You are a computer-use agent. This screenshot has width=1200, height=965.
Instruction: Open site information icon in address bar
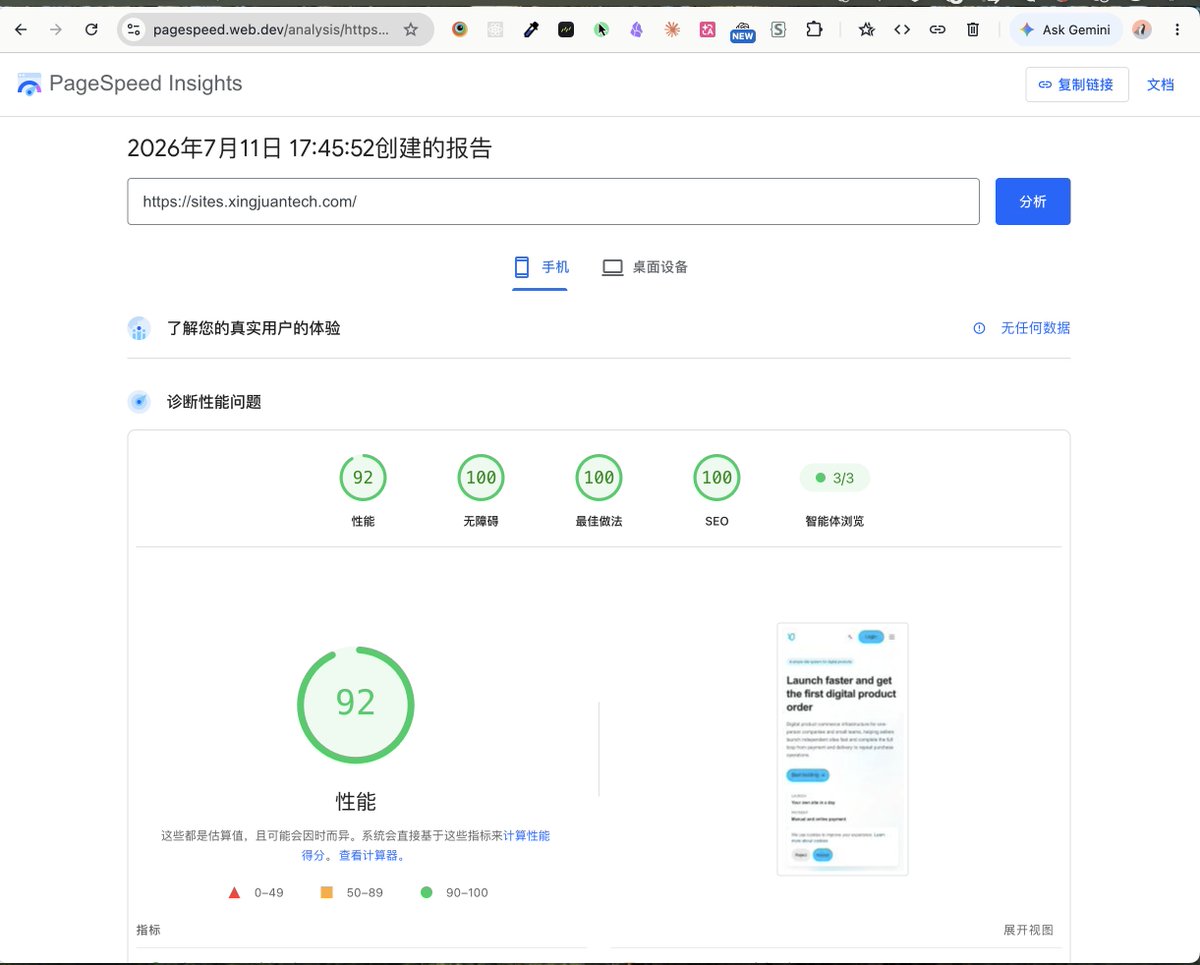pos(135,30)
